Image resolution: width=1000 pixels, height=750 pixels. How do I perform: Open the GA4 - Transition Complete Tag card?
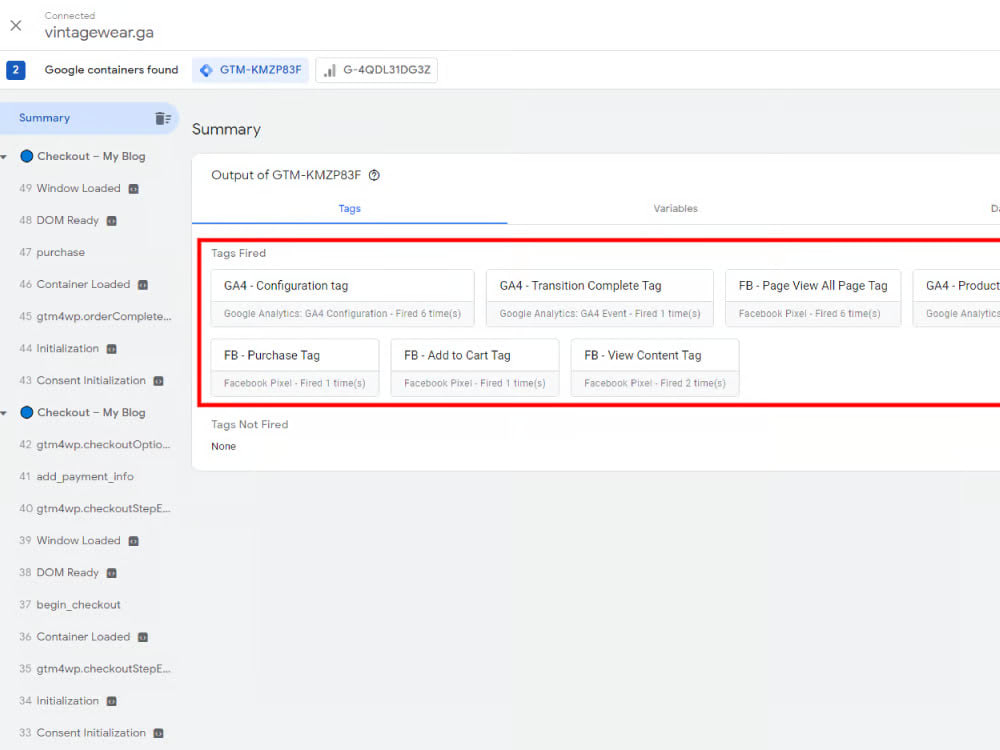(599, 298)
